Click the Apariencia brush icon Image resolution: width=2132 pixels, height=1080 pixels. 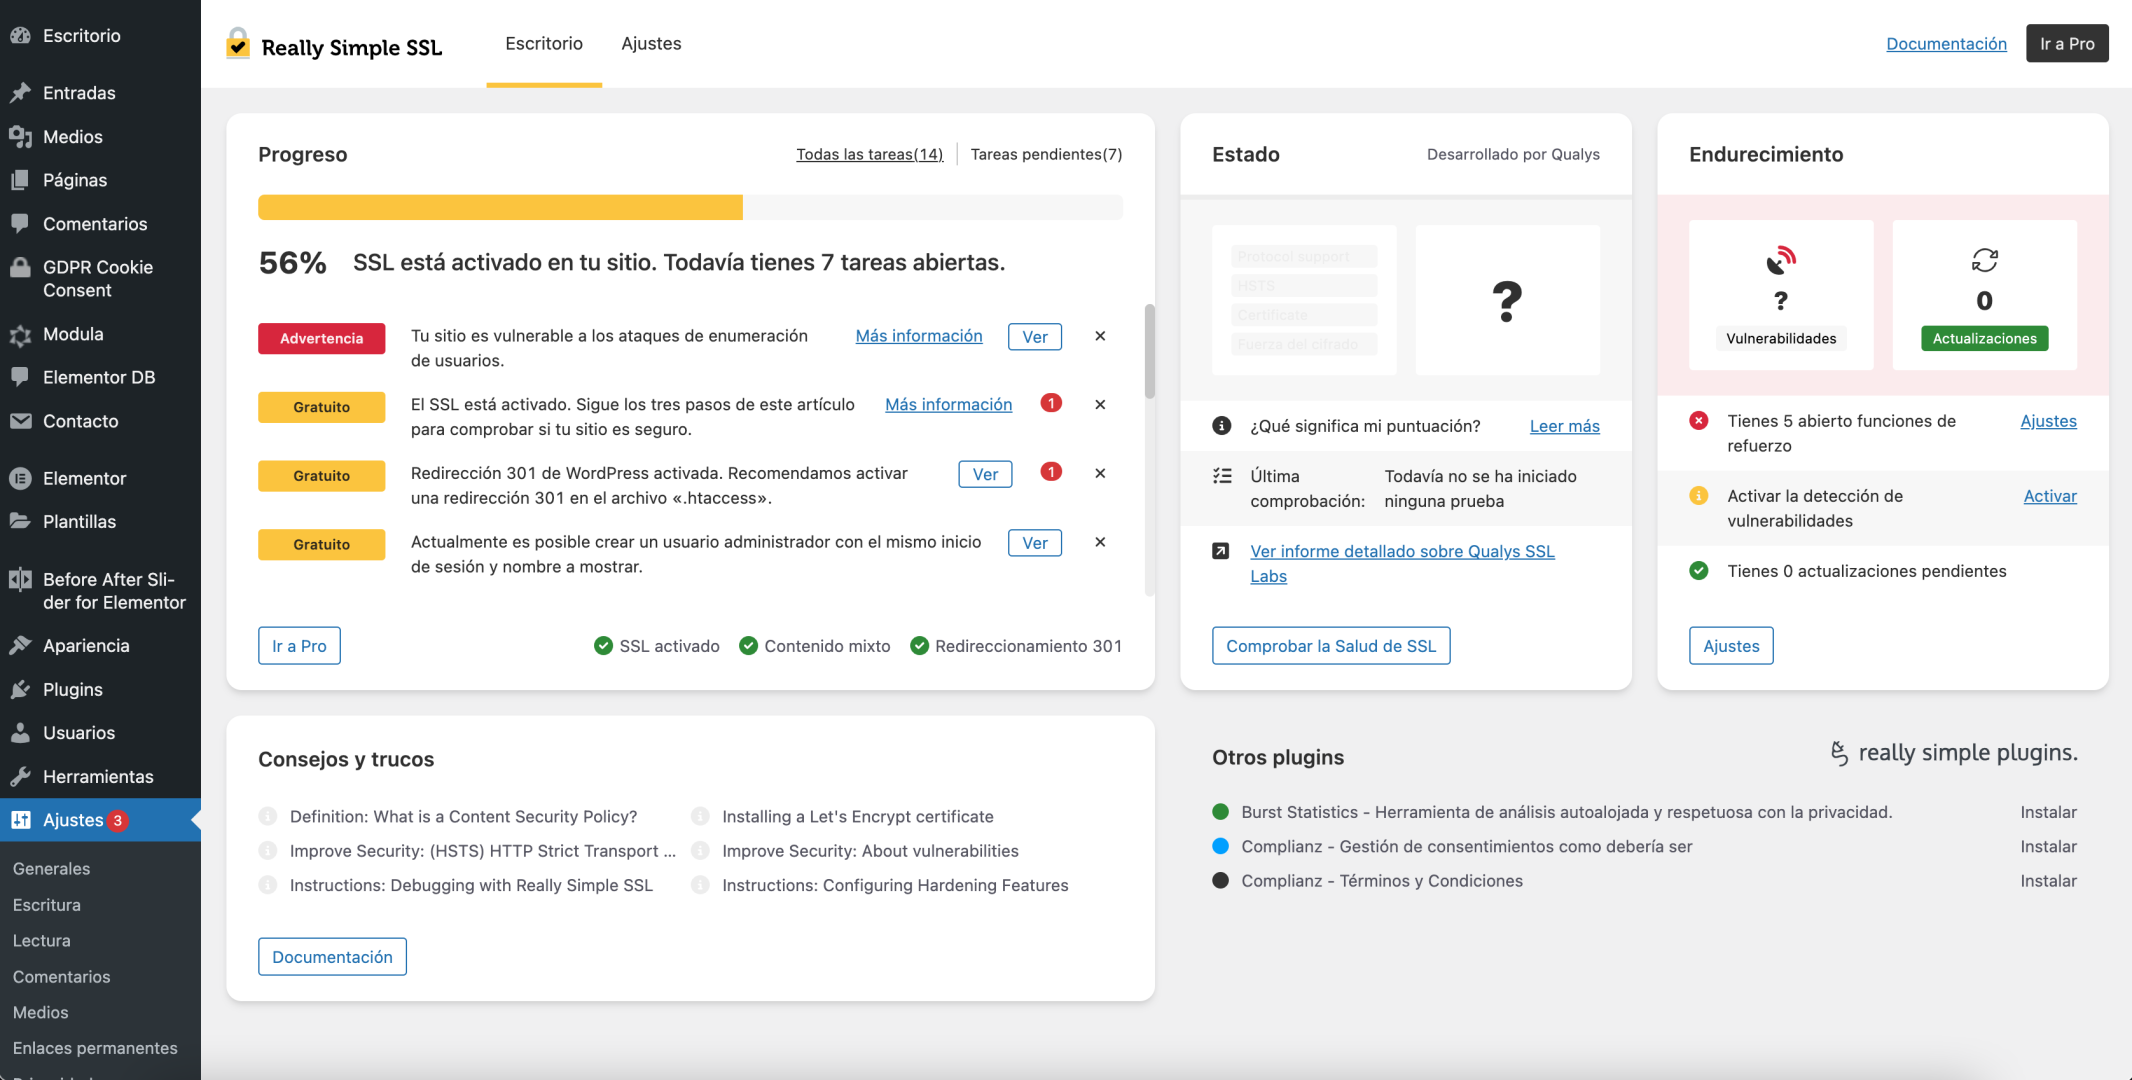(20, 645)
